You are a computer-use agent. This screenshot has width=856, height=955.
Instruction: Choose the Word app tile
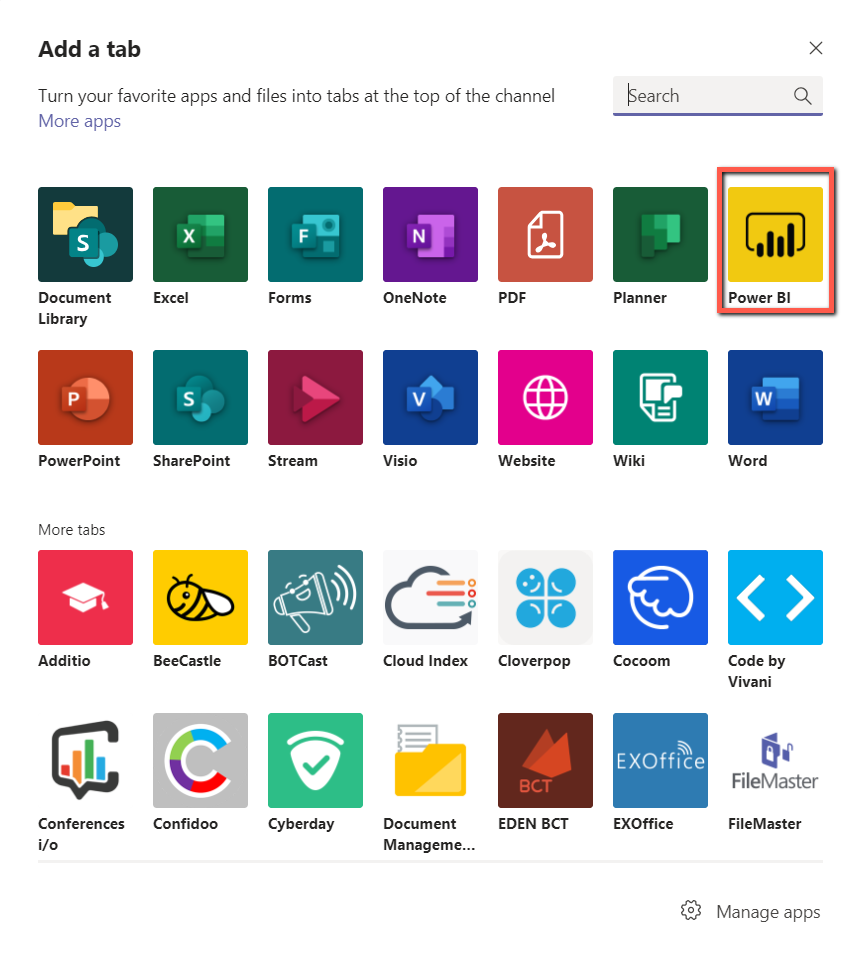[x=776, y=397]
